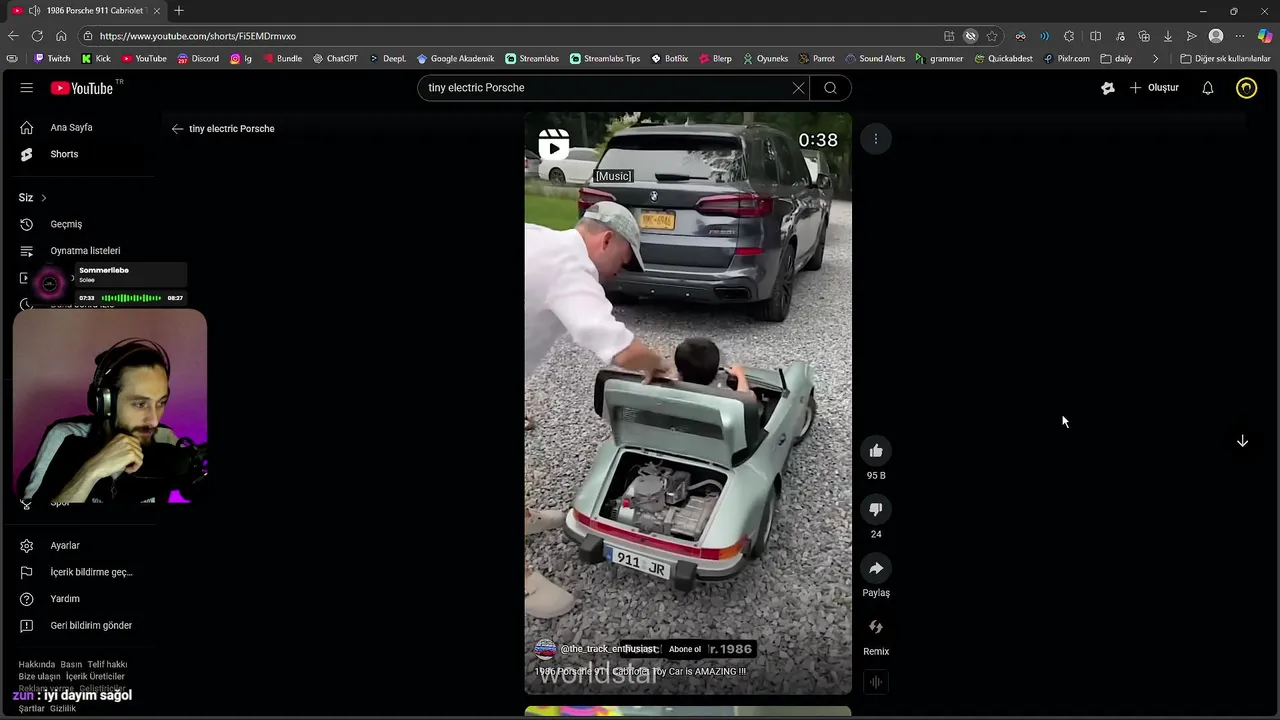The width and height of the screenshot is (1280, 720).
Task: Open the YouTube account avatar menu
Action: (x=1246, y=88)
